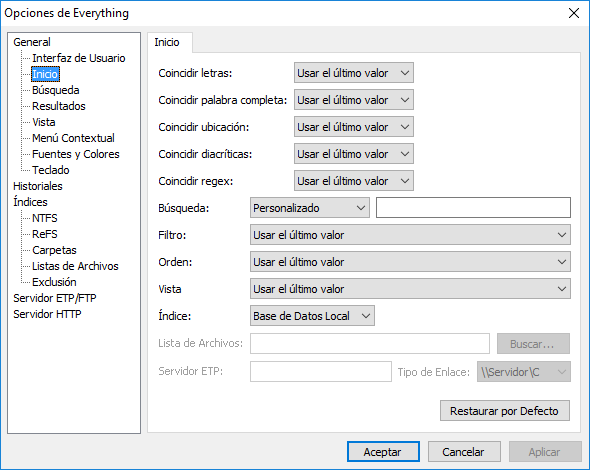Confirm with the Aceptar button

click(383, 452)
